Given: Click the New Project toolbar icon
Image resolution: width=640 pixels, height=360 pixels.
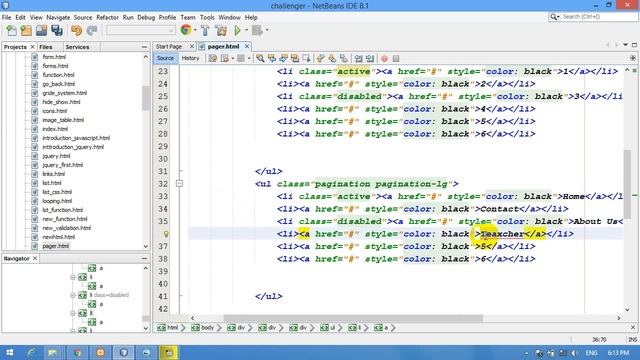Looking at the screenshot, I should coord(26,30).
